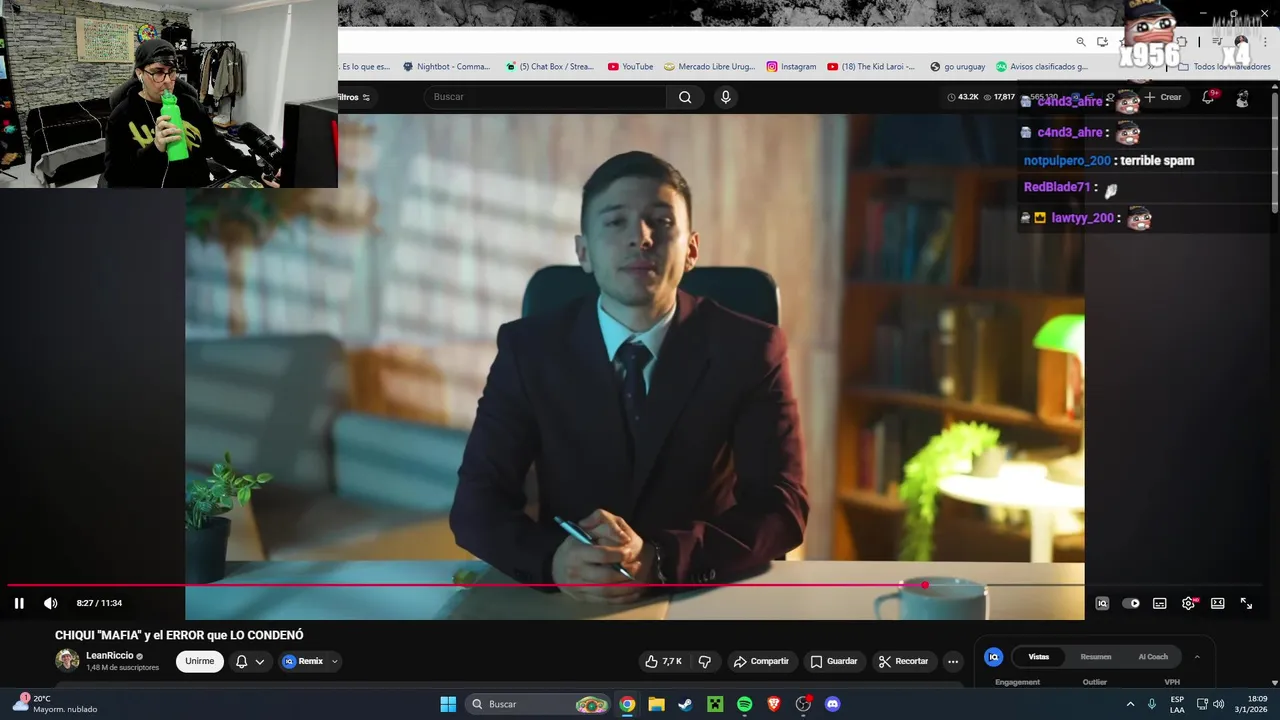Image resolution: width=1280 pixels, height=720 pixels.
Task: Dislike the video
Action: (705, 661)
